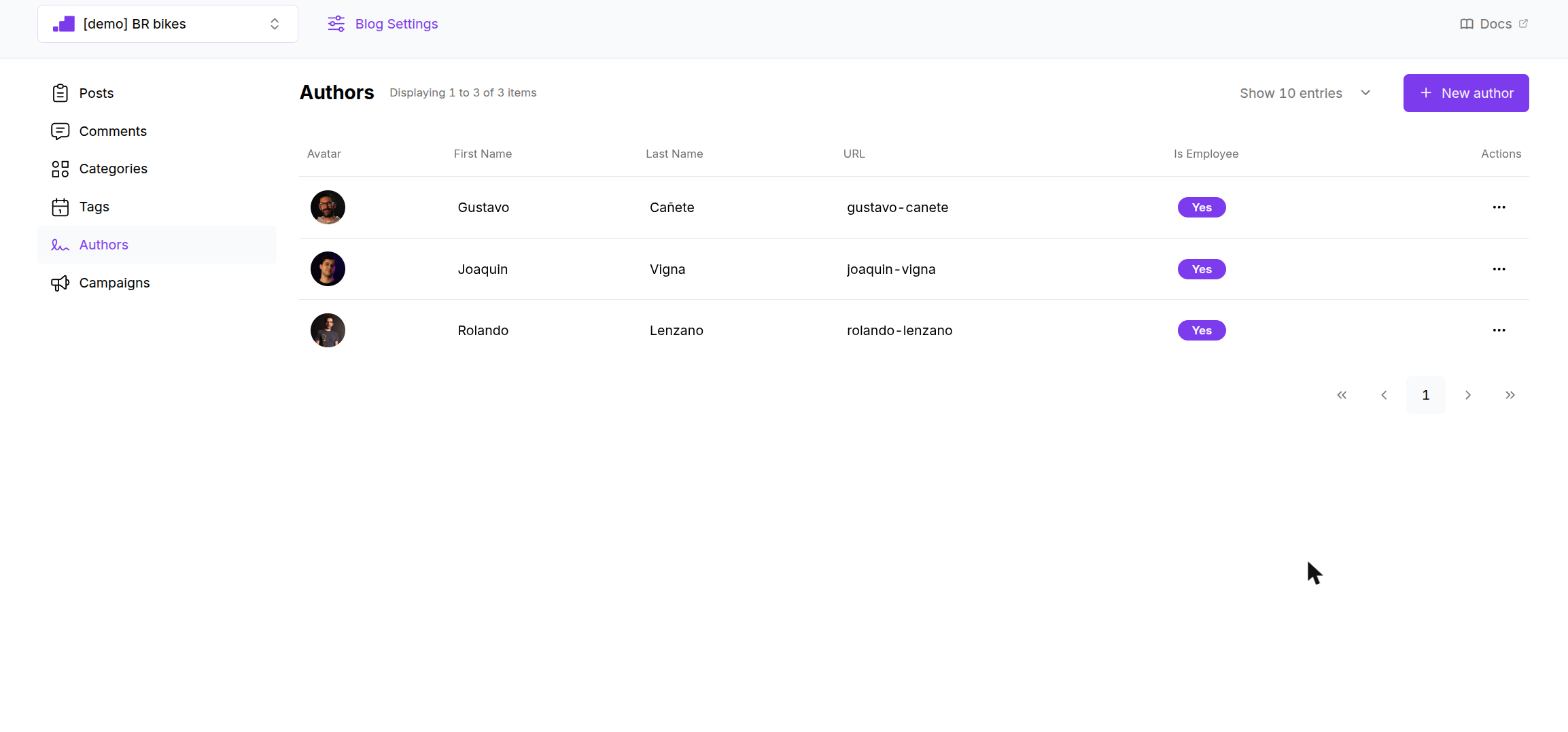The width and height of the screenshot is (1568, 732).
Task: Click the Authors signature icon in sidebar
Action: tap(60, 245)
